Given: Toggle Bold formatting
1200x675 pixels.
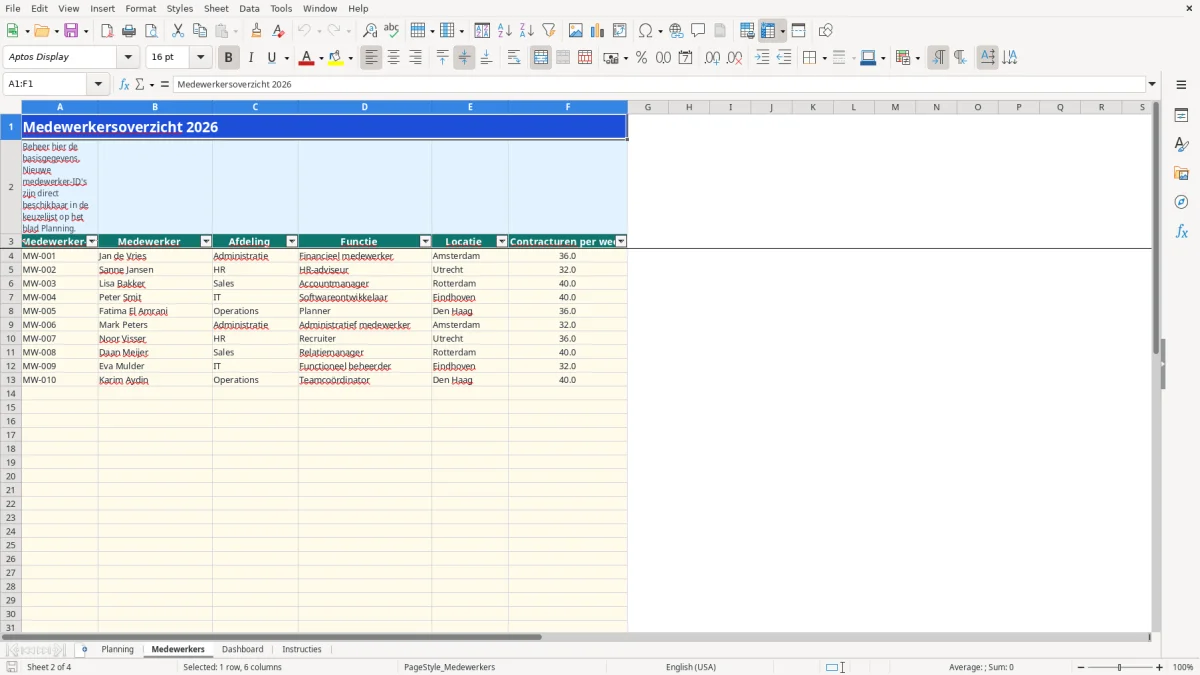Looking at the screenshot, I should click(x=229, y=58).
